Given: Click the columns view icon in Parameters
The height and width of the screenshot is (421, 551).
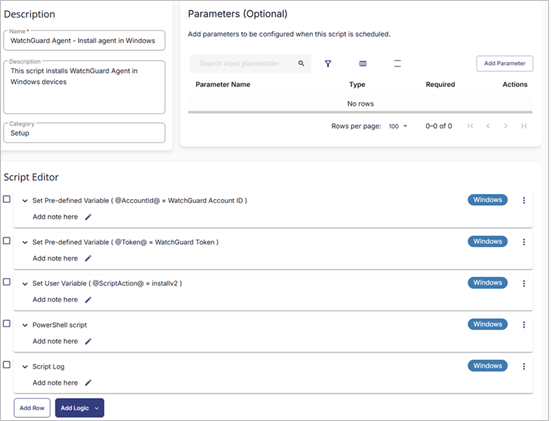Looking at the screenshot, I should (363, 64).
